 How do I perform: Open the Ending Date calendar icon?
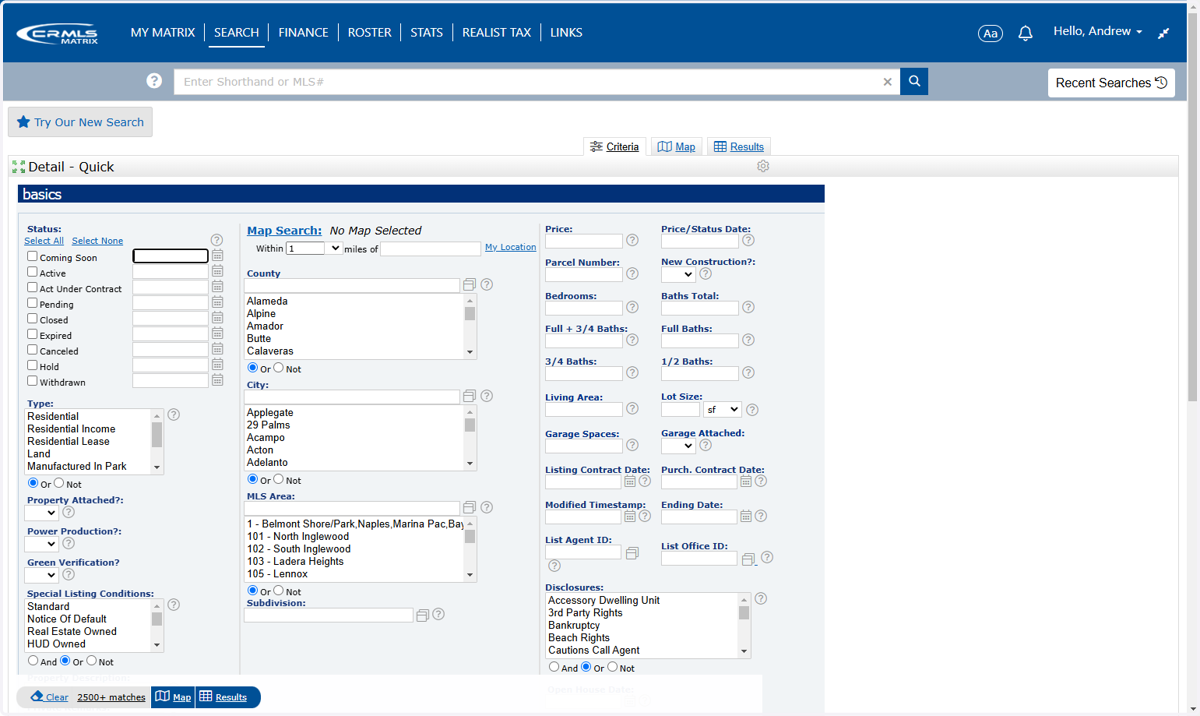(746, 516)
